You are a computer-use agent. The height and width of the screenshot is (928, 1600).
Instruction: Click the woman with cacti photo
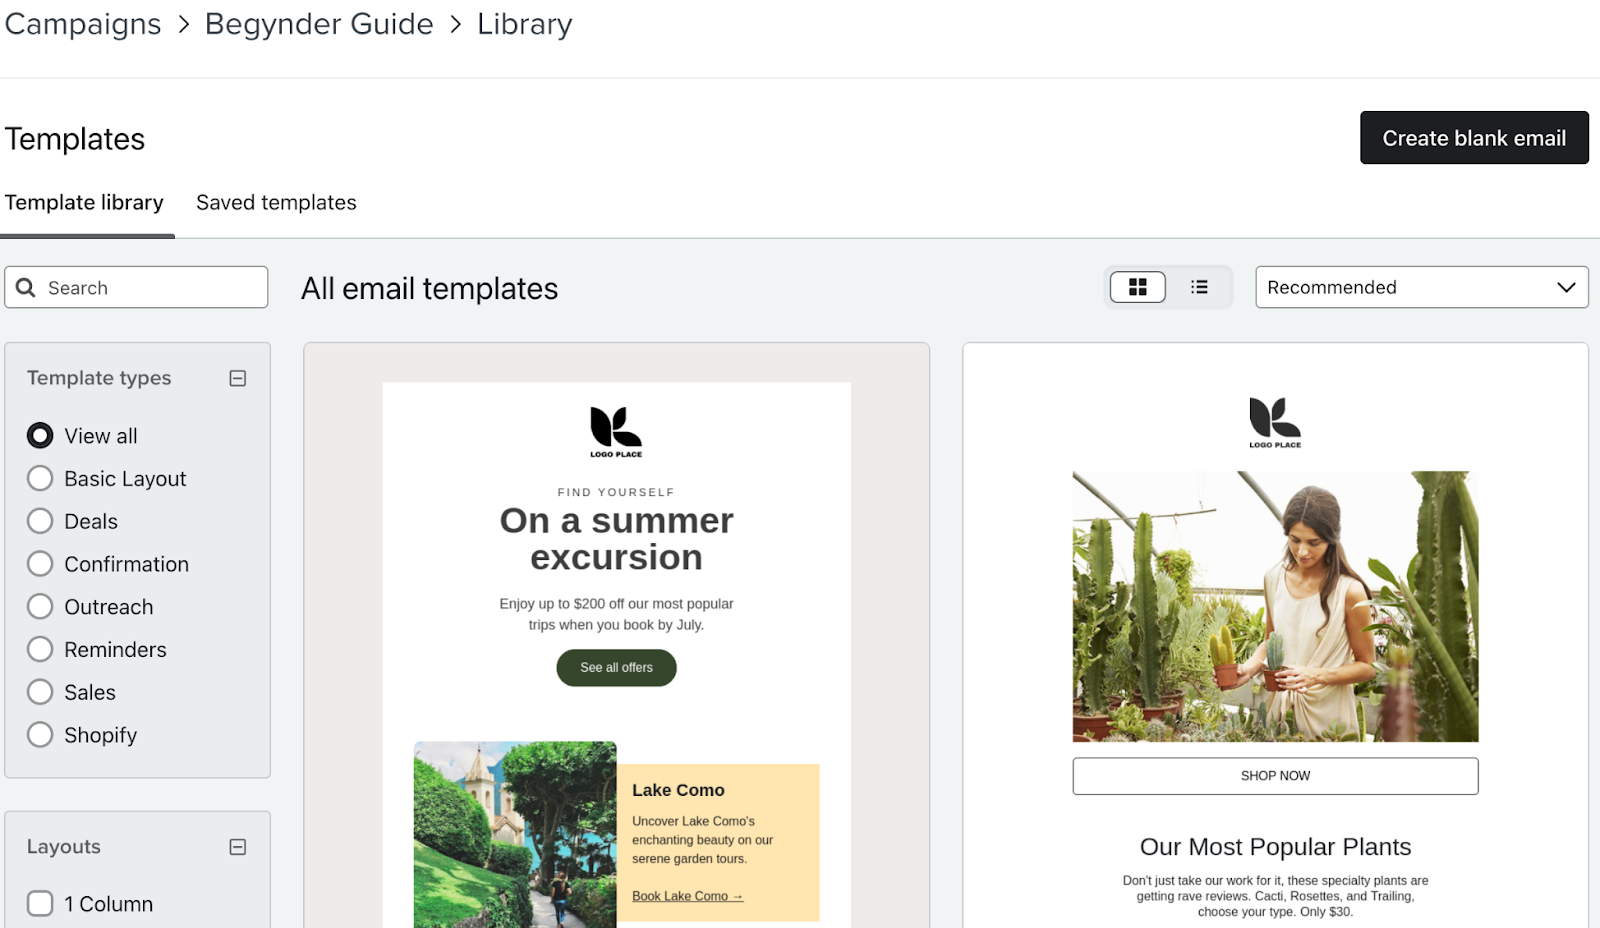[1275, 607]
